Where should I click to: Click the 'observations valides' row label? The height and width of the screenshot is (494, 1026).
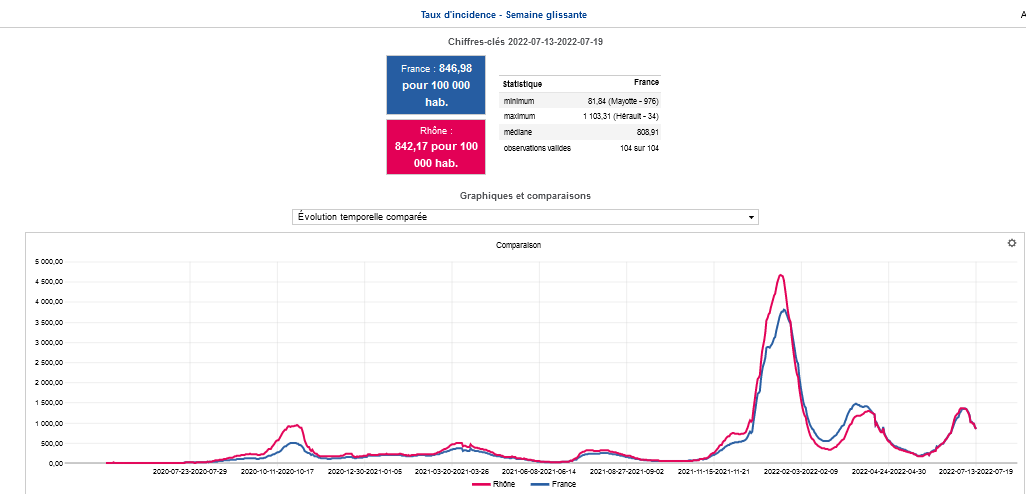pos(537,149)
